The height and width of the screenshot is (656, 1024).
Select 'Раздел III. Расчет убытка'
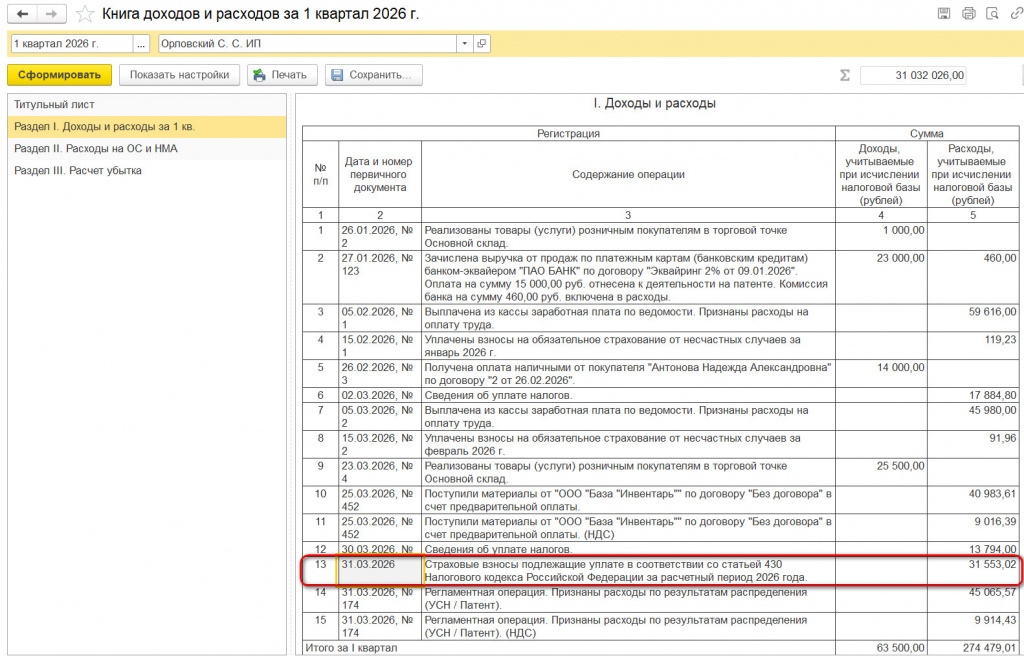point(146,171)
